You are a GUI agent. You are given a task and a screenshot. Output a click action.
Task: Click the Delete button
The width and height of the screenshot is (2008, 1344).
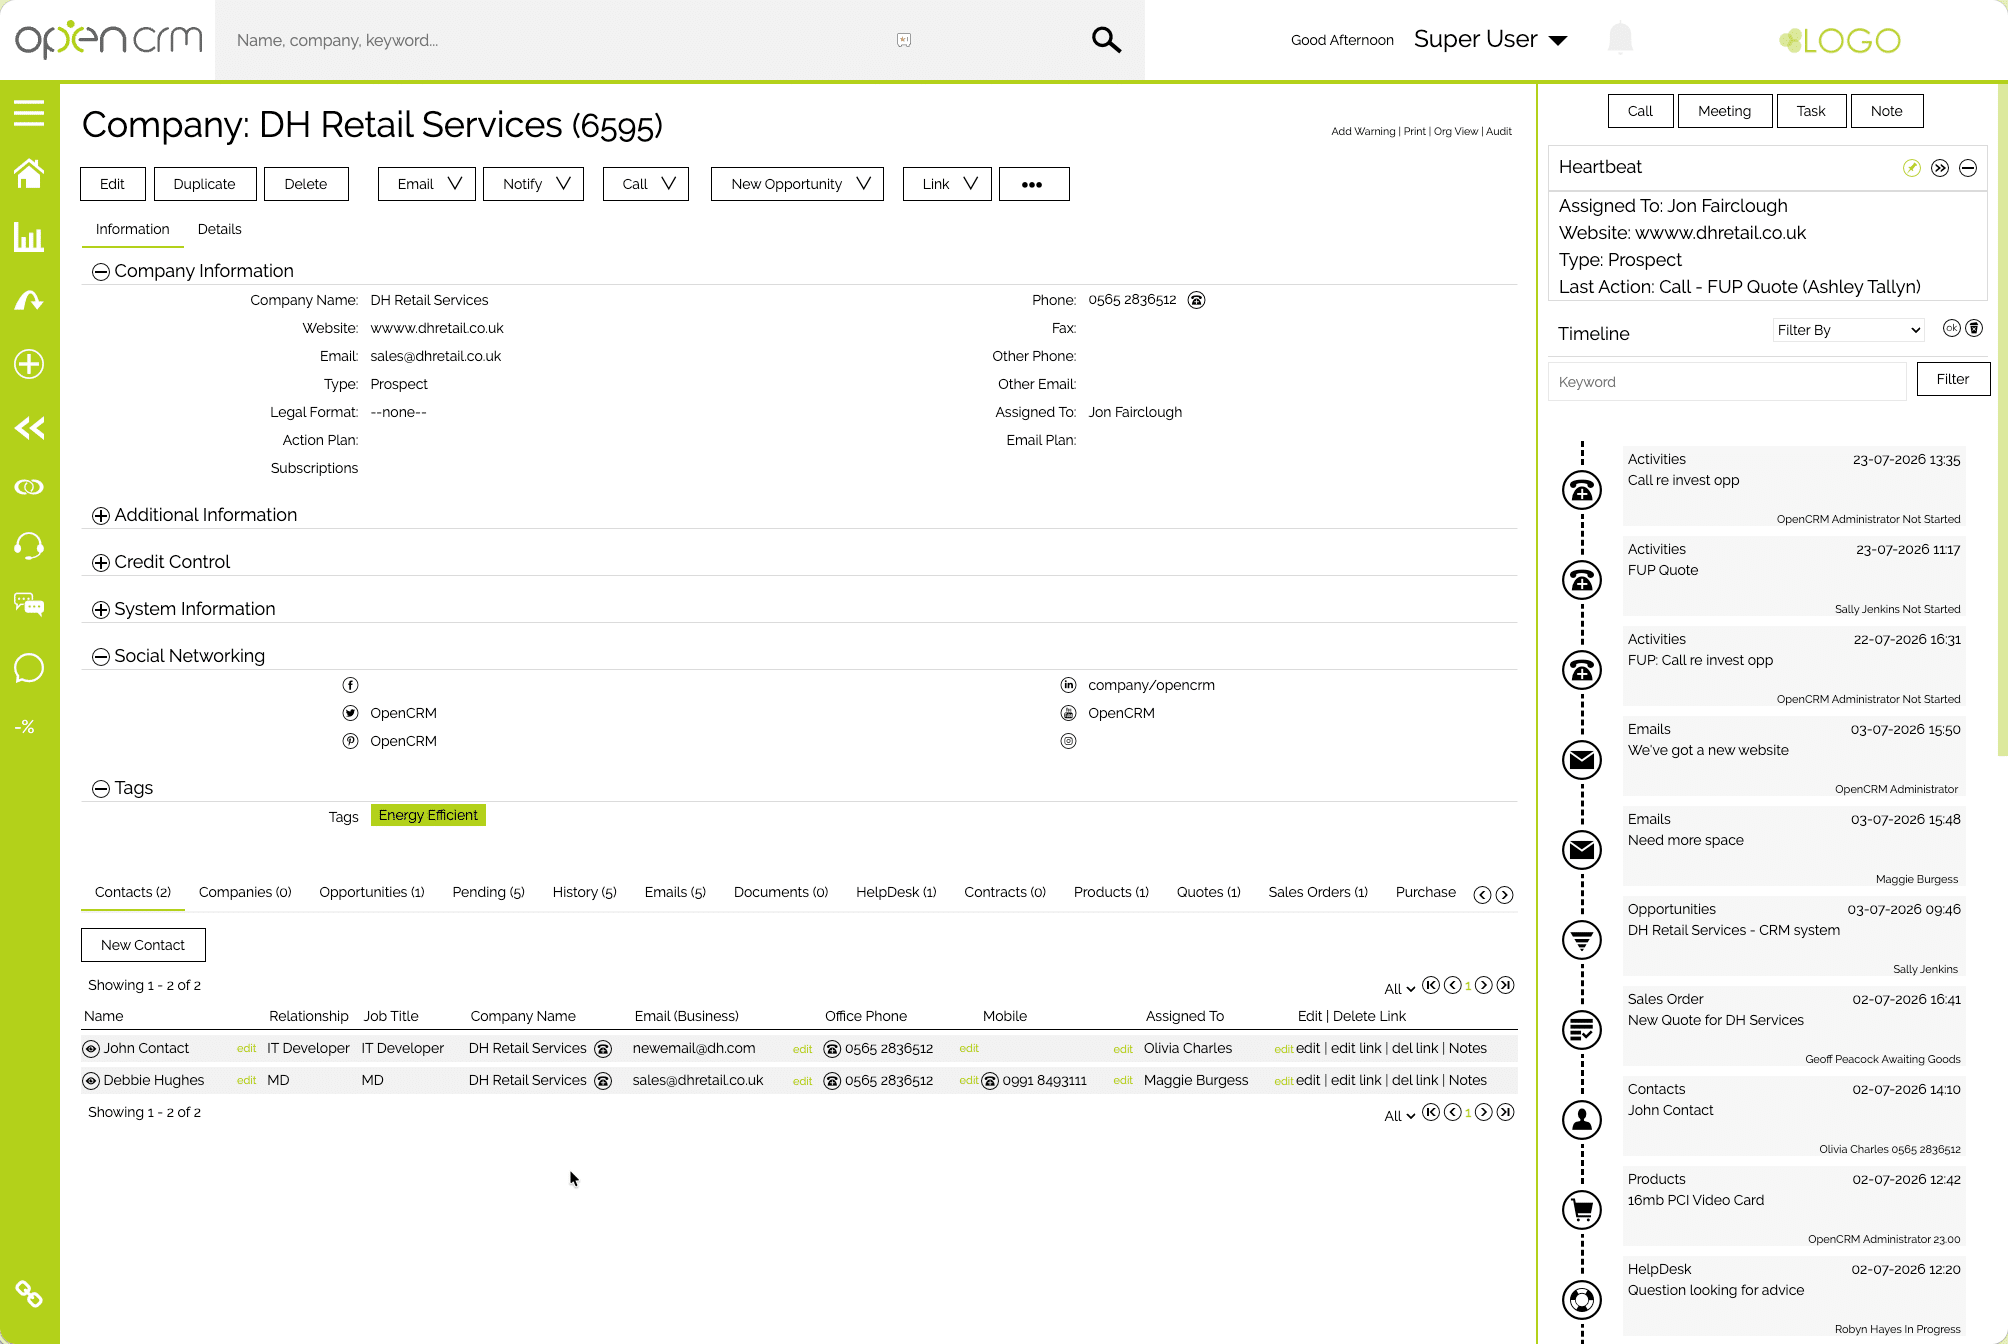306,184
